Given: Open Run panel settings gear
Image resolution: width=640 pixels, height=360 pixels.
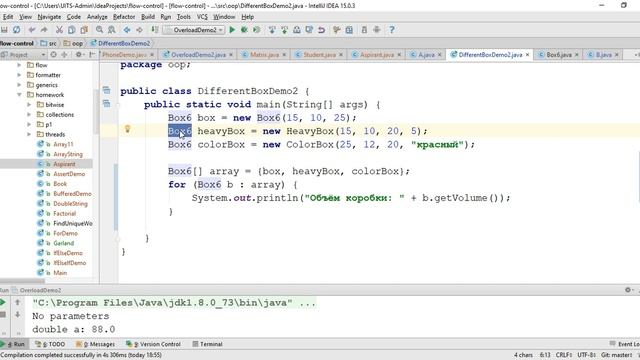Looking at the screenshot, I should point(628,290).
